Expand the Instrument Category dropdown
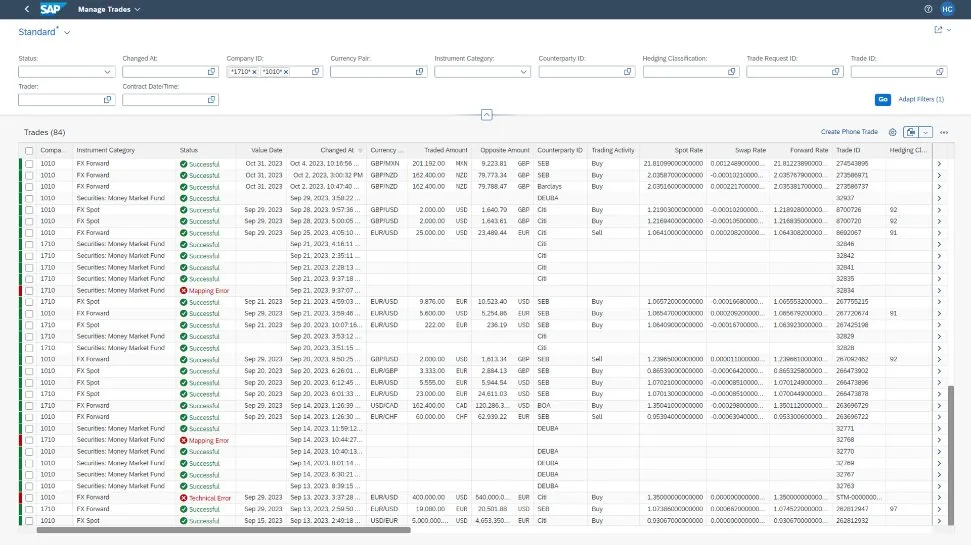 coord(523,72)
